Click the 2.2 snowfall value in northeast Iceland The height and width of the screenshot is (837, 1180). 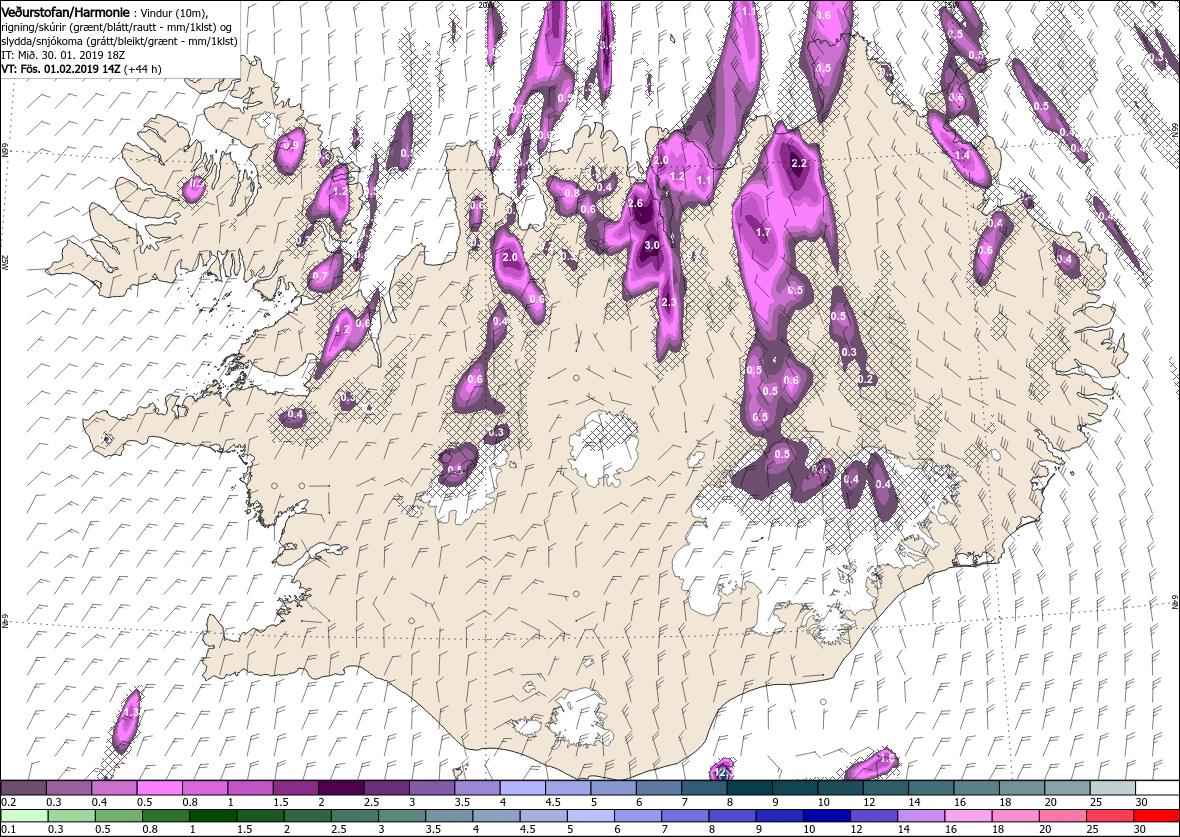tap(799, 163)
